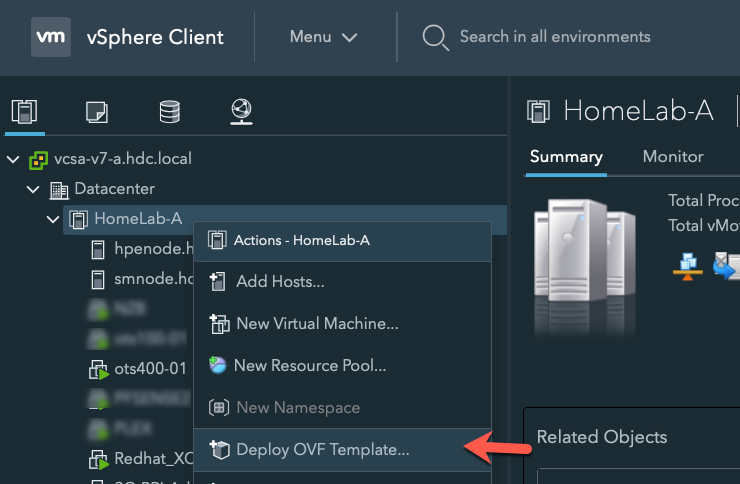Click the Actions menu cluster icon

point(217,240)
